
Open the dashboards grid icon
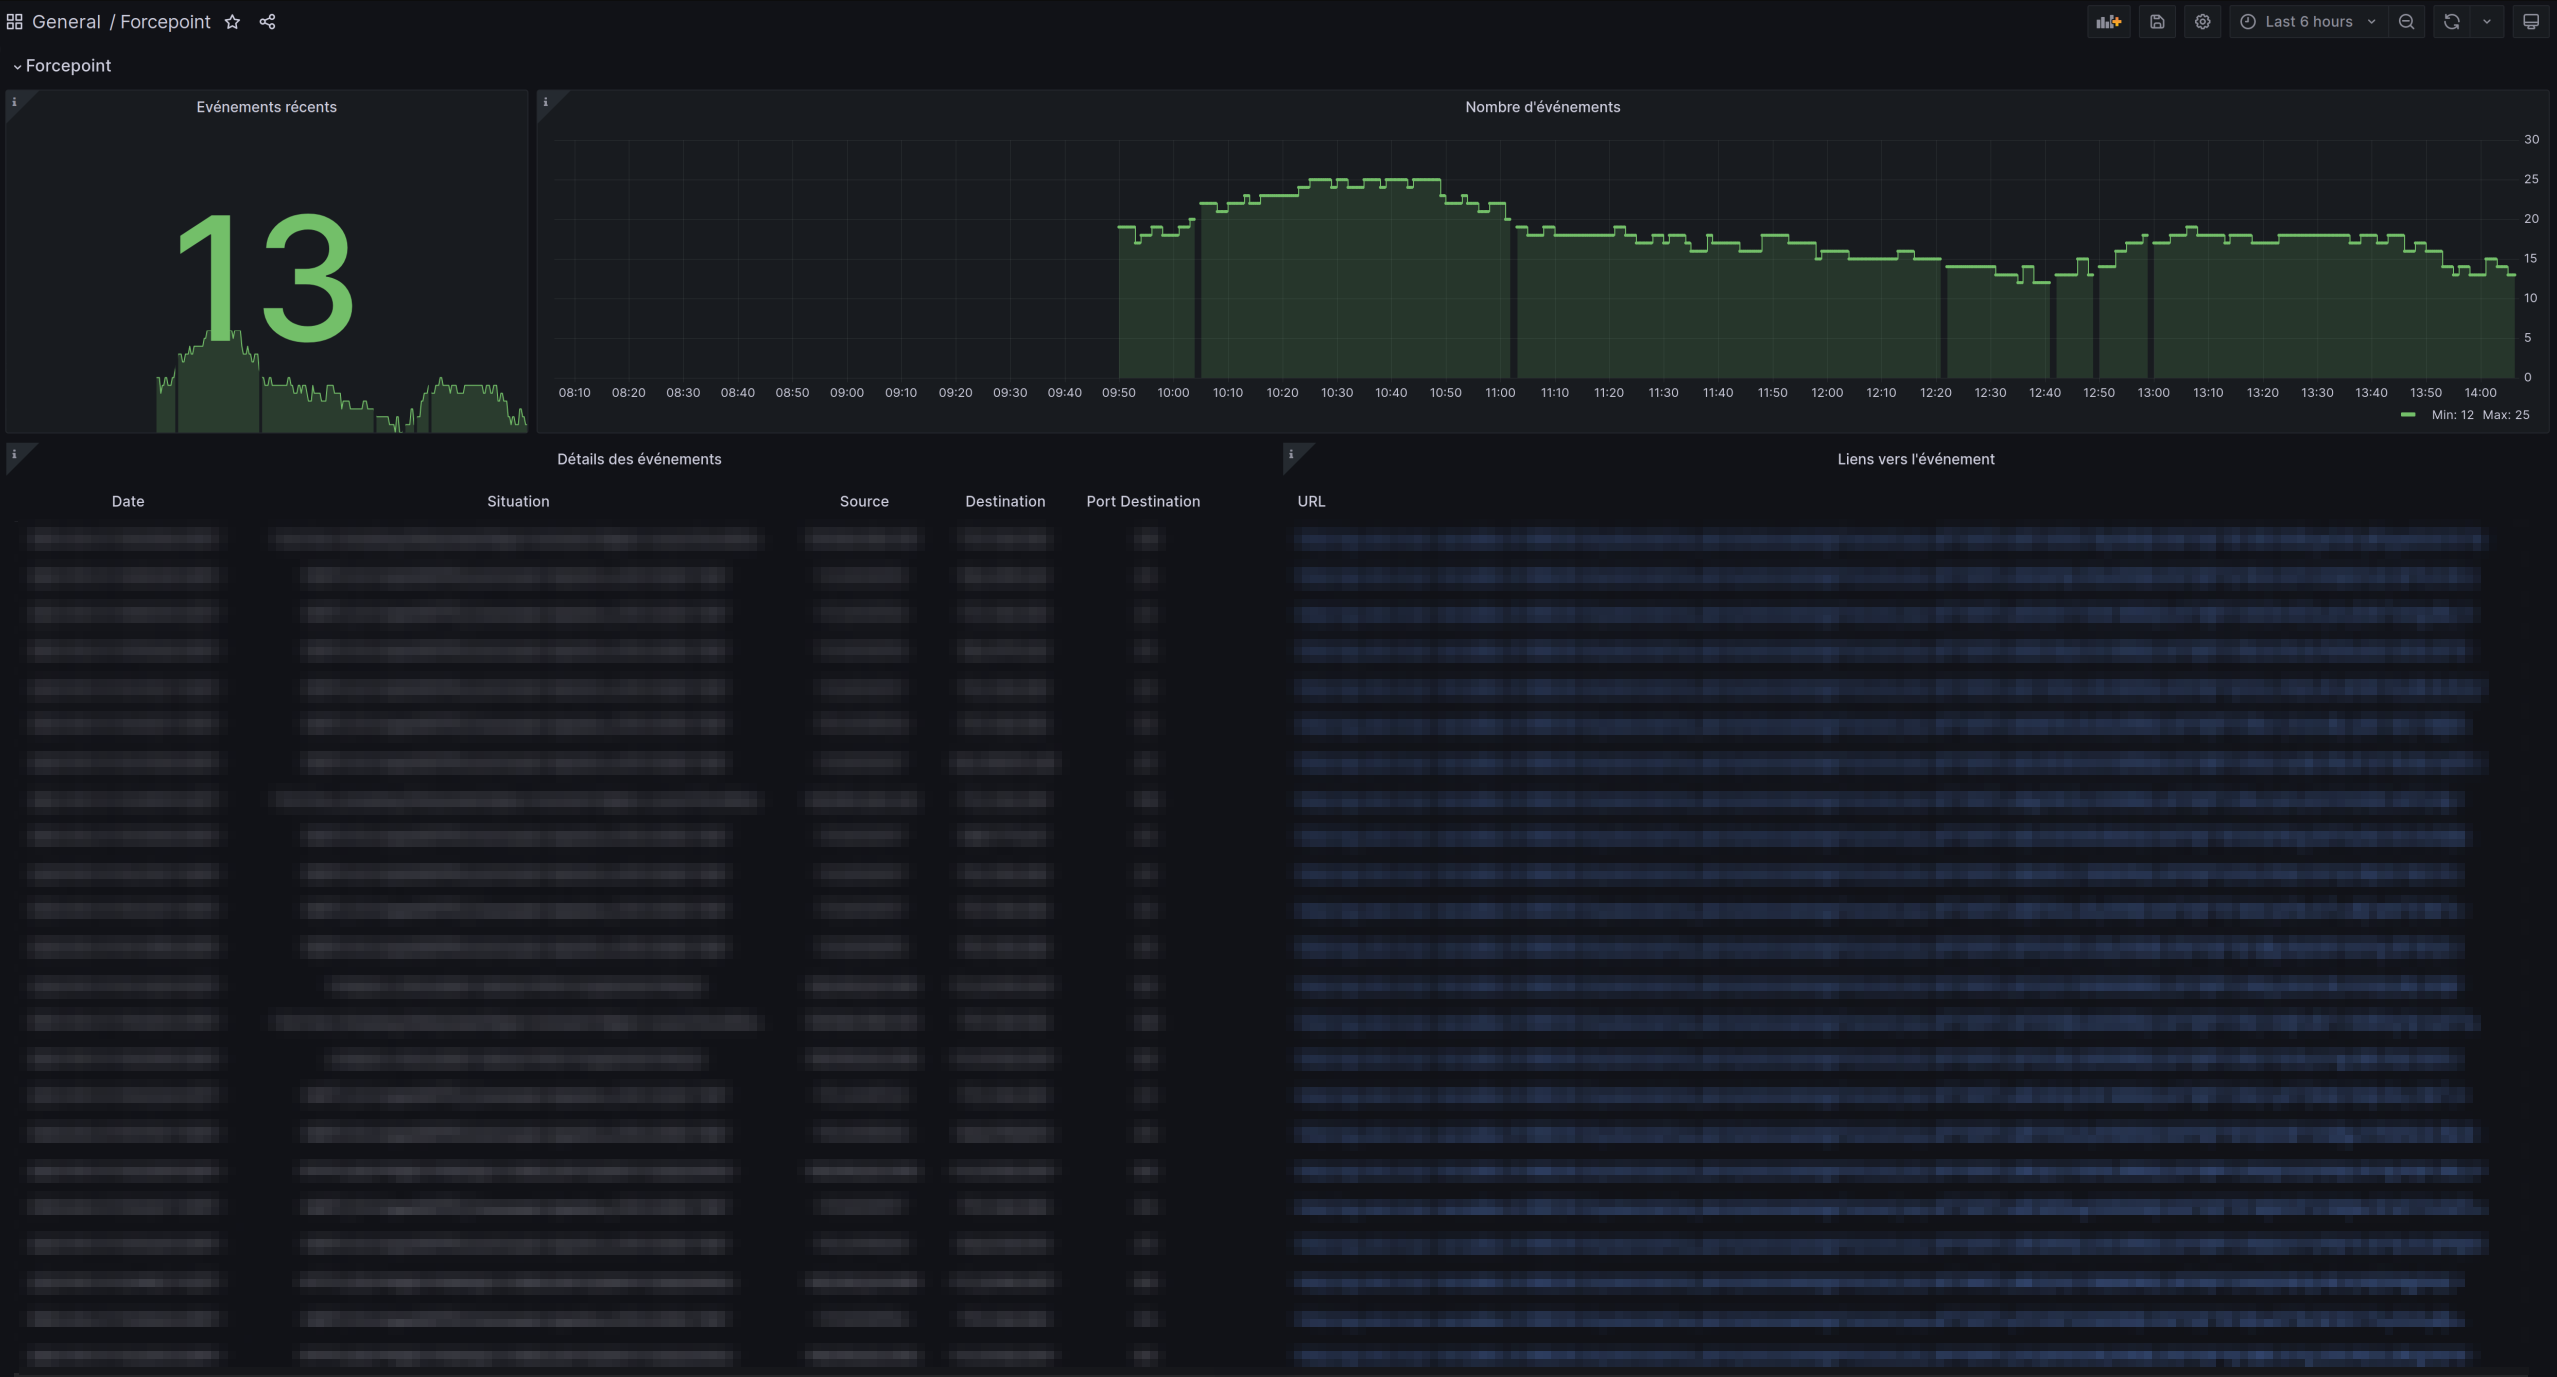click(14, 22)
